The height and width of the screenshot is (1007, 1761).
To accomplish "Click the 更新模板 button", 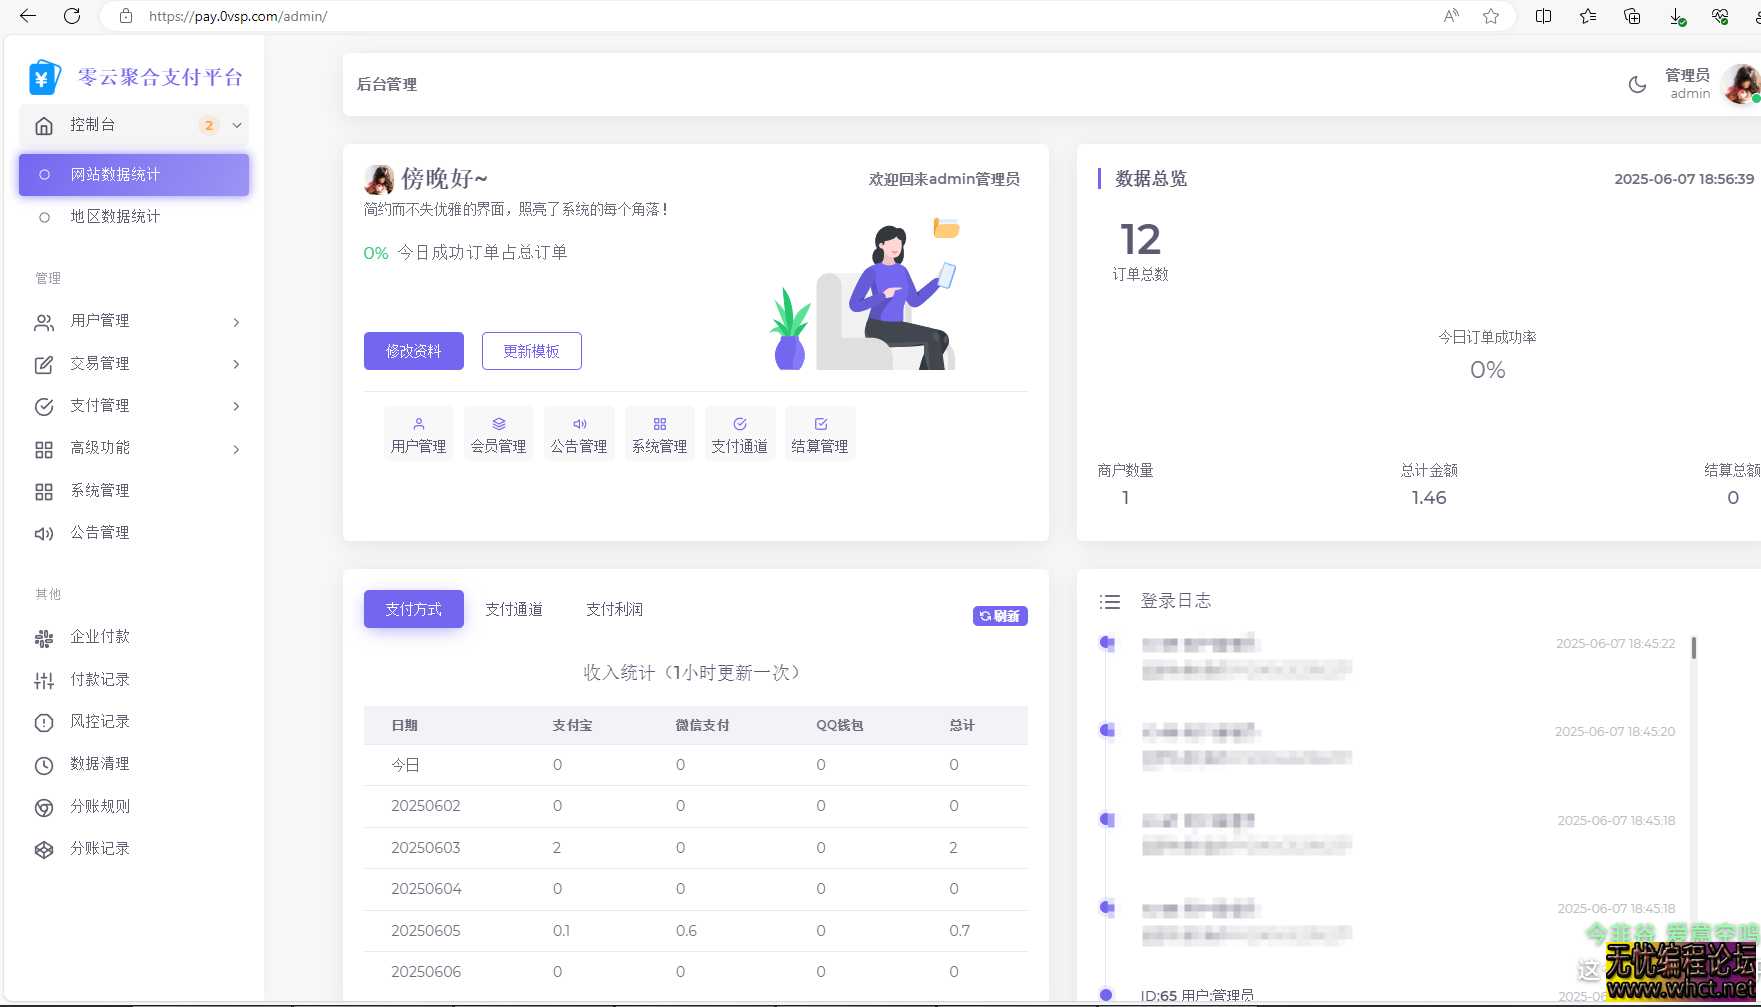I will pyautogui.click(x=531, y=351).
